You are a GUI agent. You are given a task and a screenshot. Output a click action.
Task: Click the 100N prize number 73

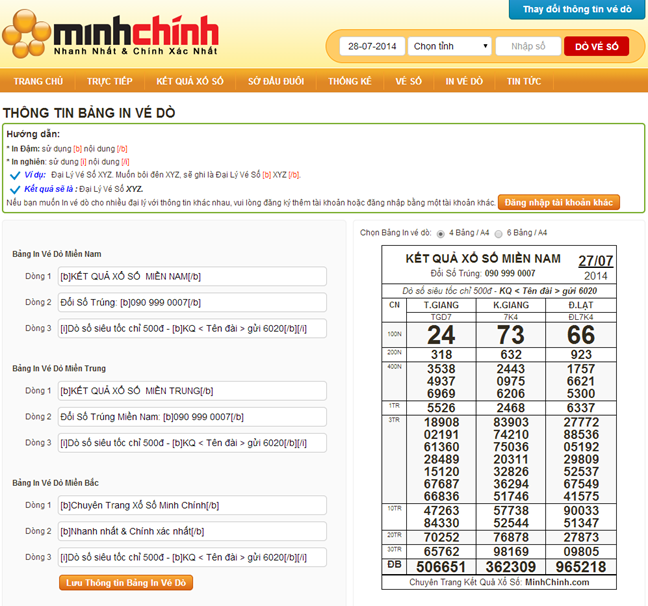coord(511,335)
